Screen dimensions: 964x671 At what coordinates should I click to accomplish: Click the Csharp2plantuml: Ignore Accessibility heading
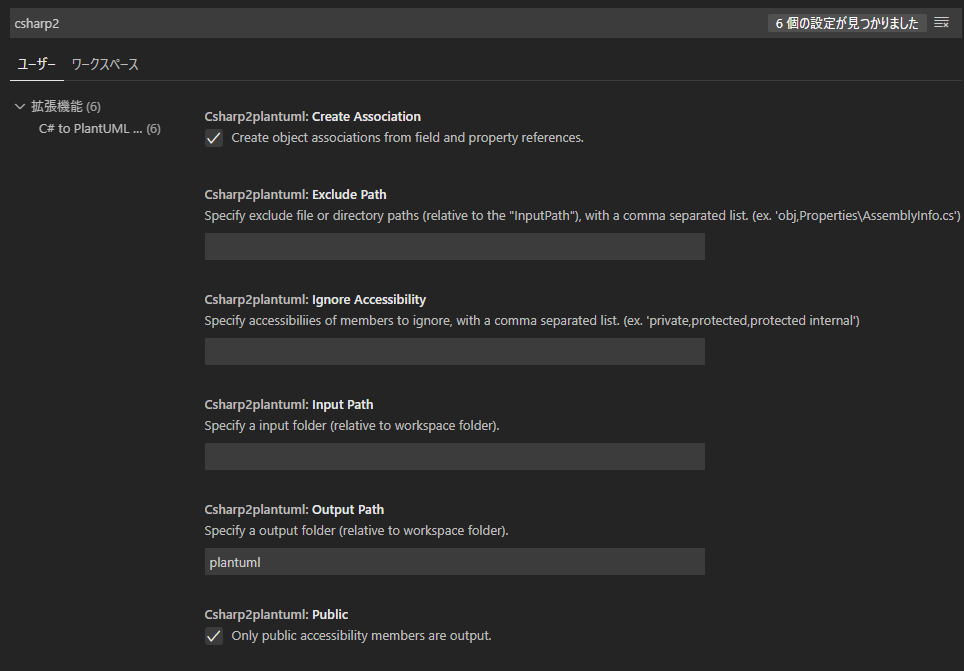point(315,300)
